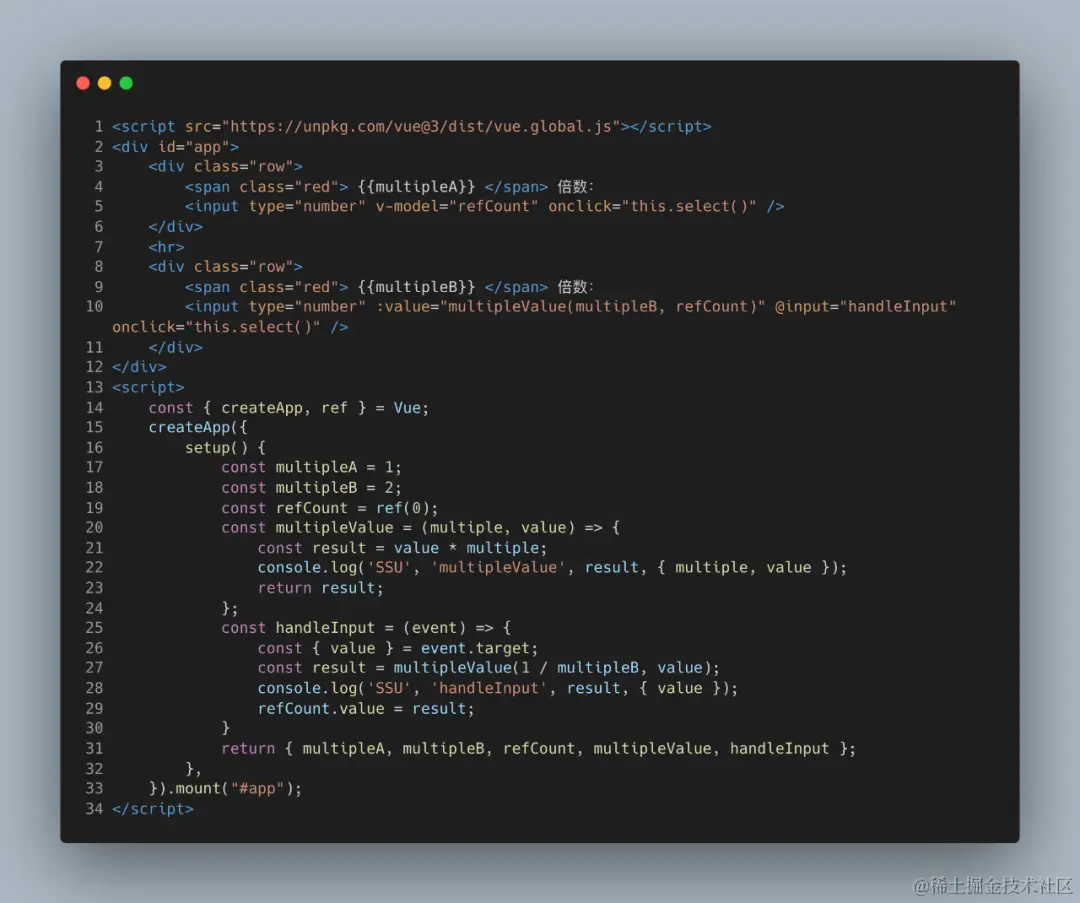
Task: Click the <hr> tag
Action: (x=166, y=247)
